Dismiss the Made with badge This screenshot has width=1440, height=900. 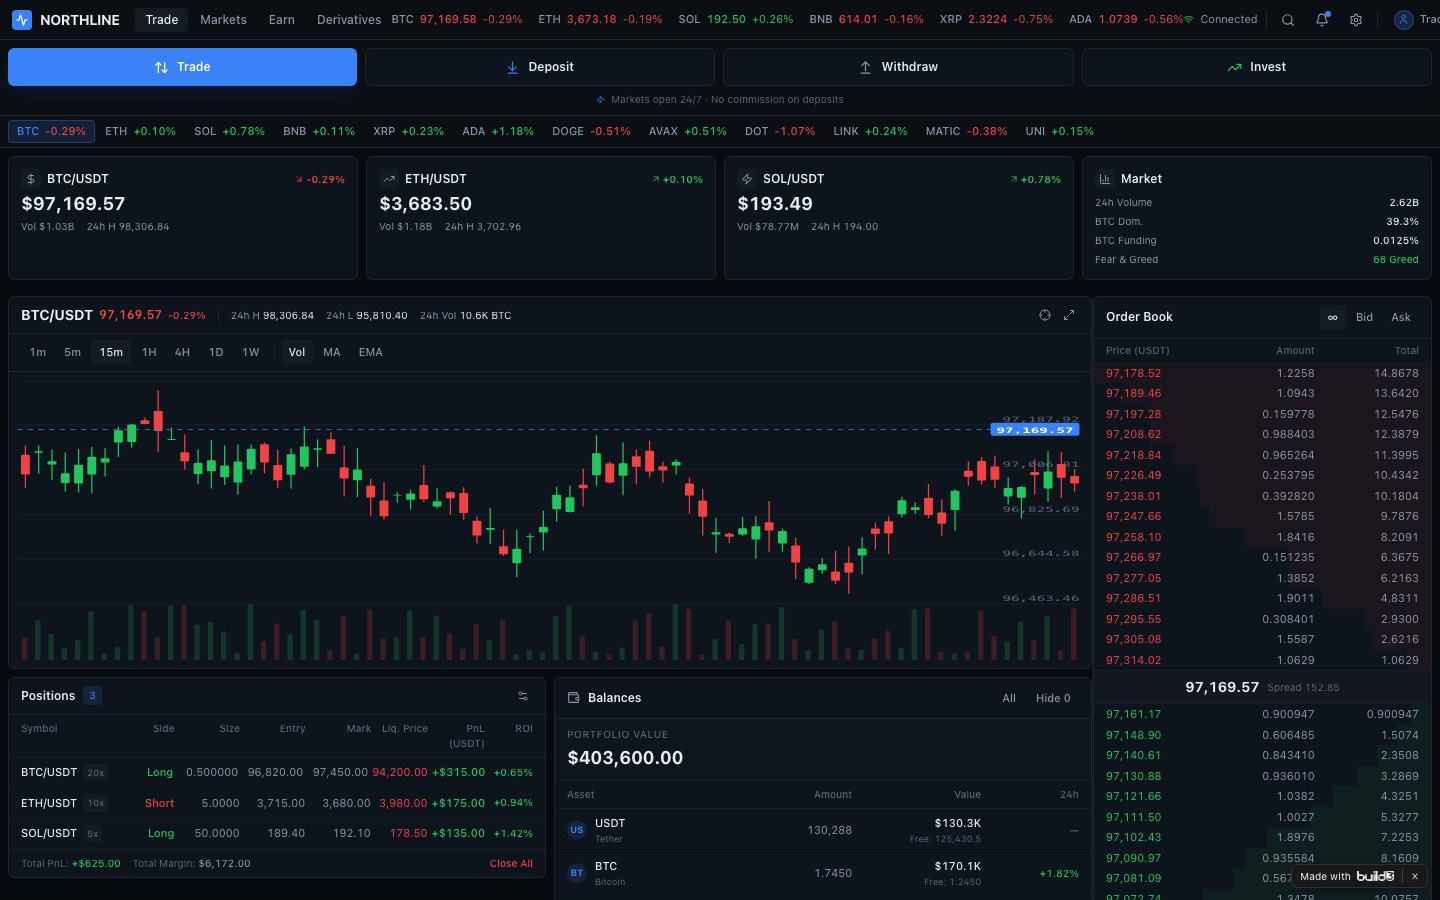pos(1415,876)
